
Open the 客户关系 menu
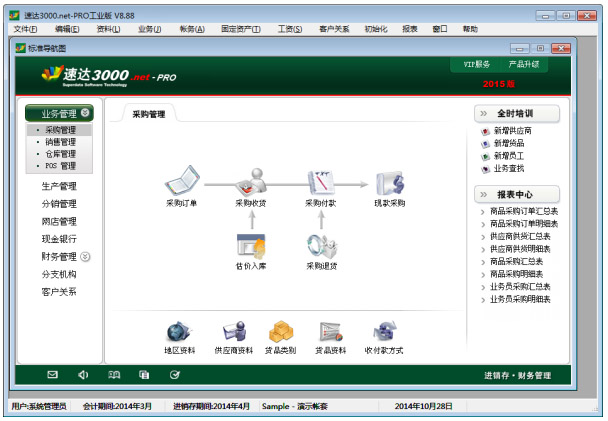pyautogui.click(x=334, y=29)
